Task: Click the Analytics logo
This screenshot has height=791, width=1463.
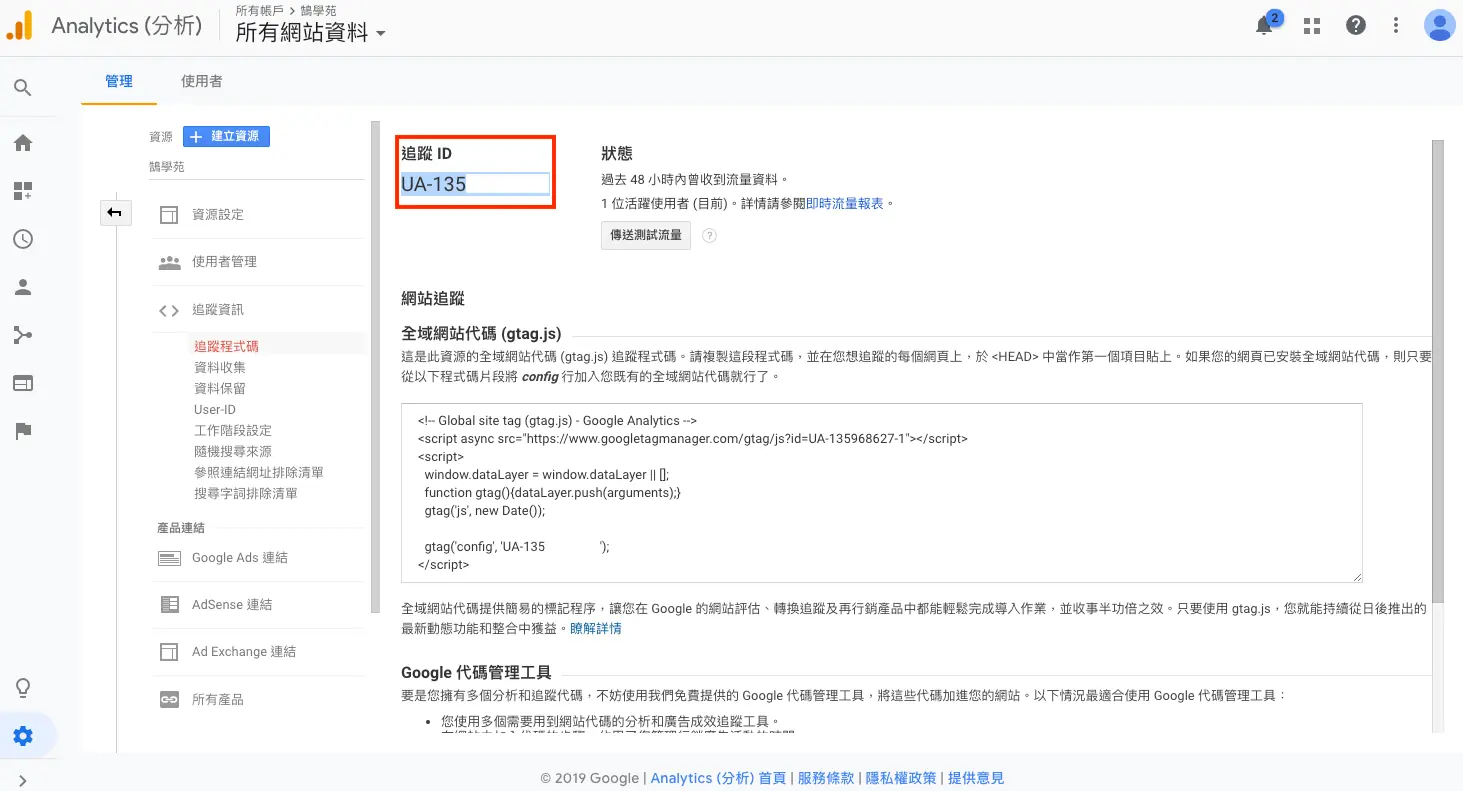Action: tap(19, 26)
